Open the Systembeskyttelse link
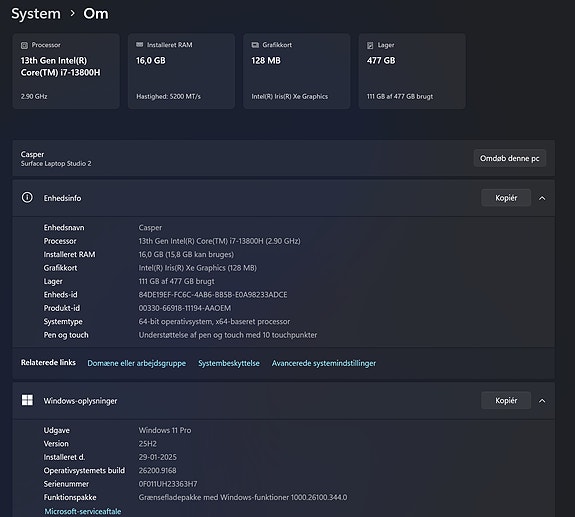The image size is (575, 517). point(229,363)
